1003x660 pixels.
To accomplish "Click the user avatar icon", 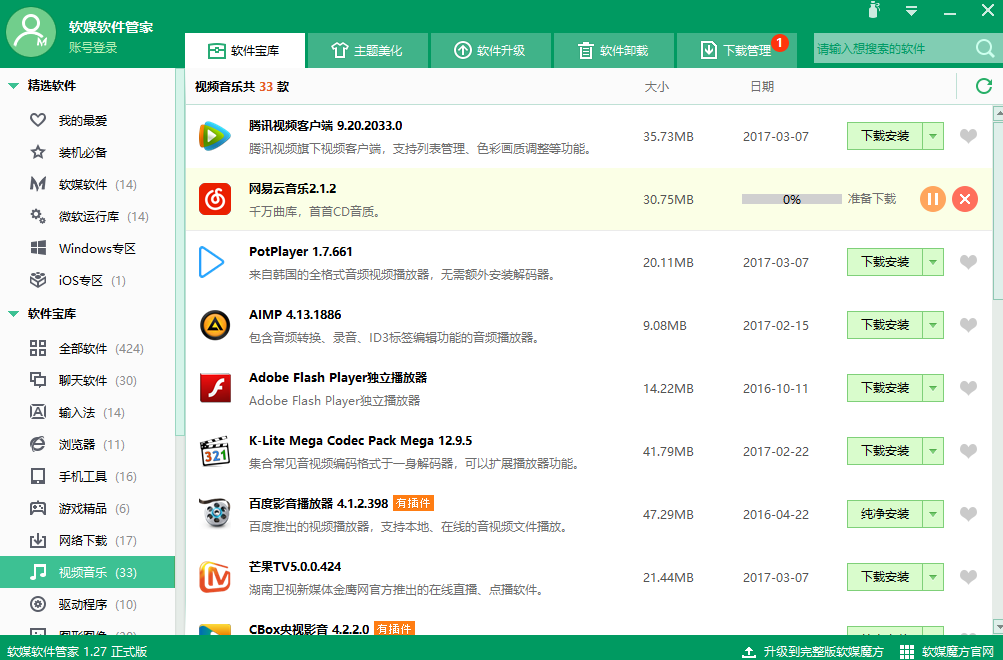I will (31, 32).
